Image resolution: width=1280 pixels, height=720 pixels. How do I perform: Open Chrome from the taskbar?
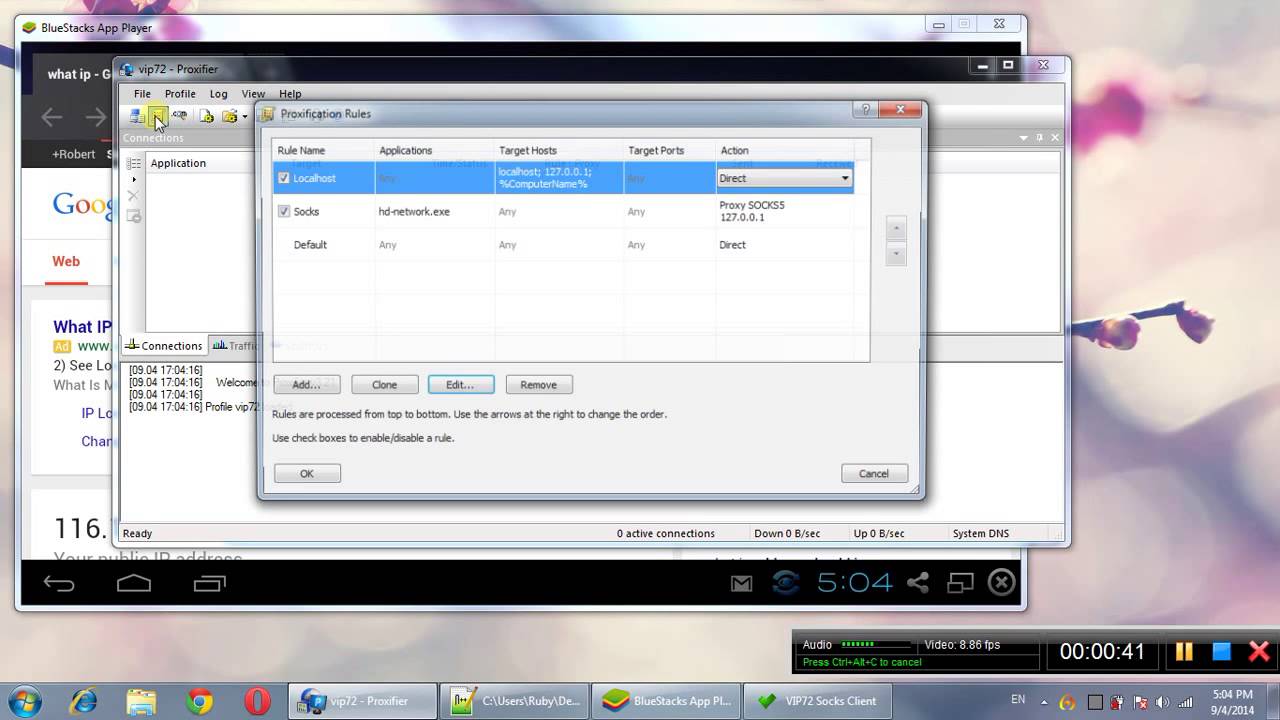click(x=199, y=701)
